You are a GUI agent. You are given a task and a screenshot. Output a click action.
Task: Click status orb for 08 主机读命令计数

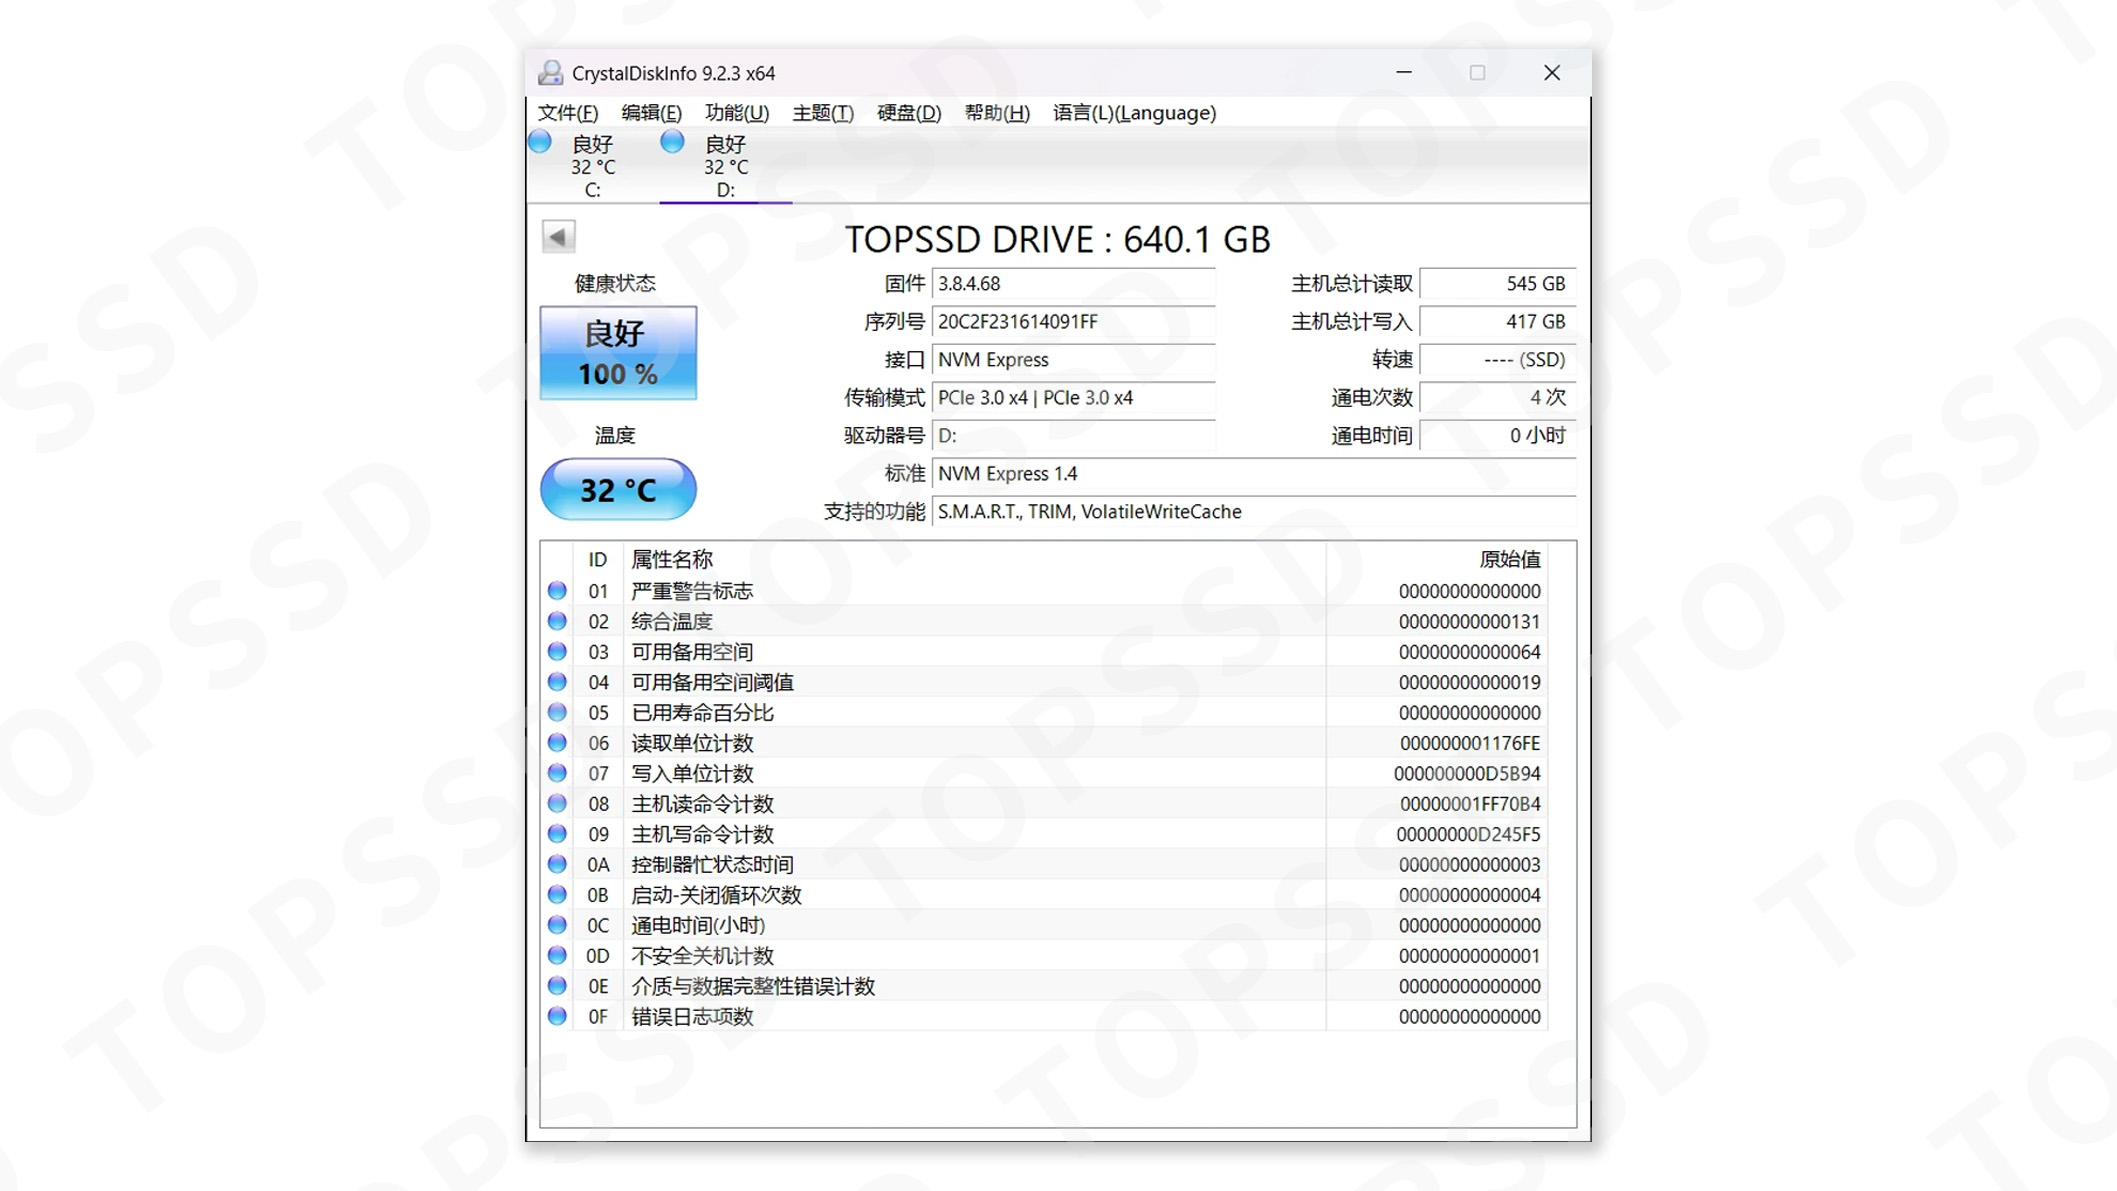557,803
